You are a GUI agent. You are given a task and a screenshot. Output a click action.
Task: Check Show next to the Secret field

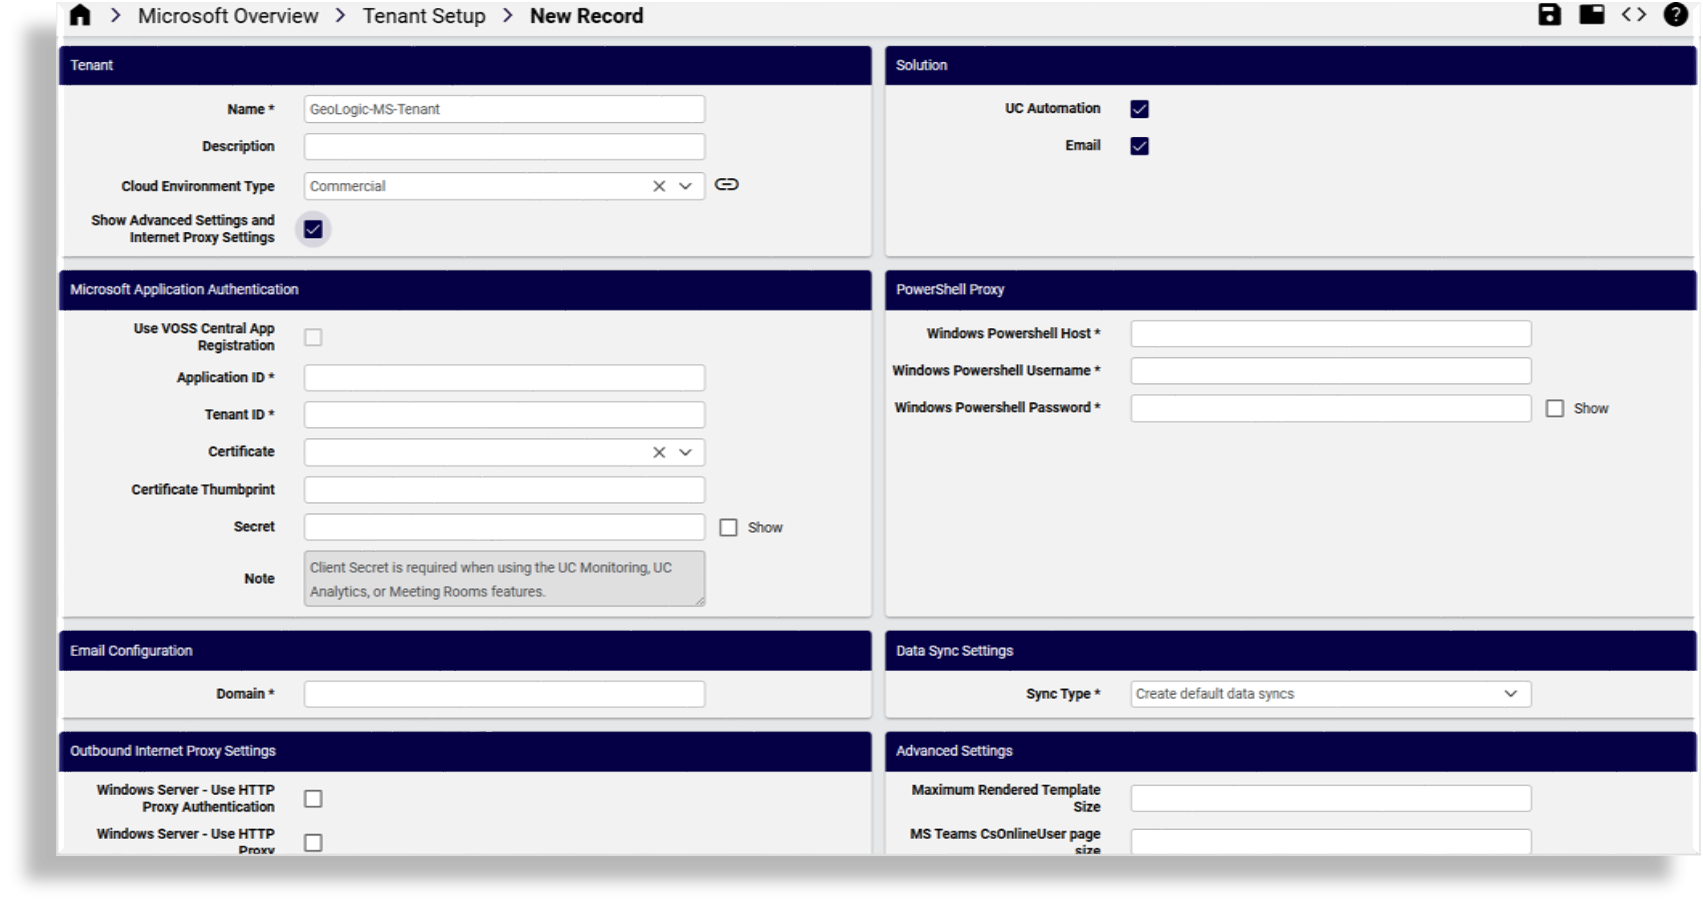tap(728, 527)
